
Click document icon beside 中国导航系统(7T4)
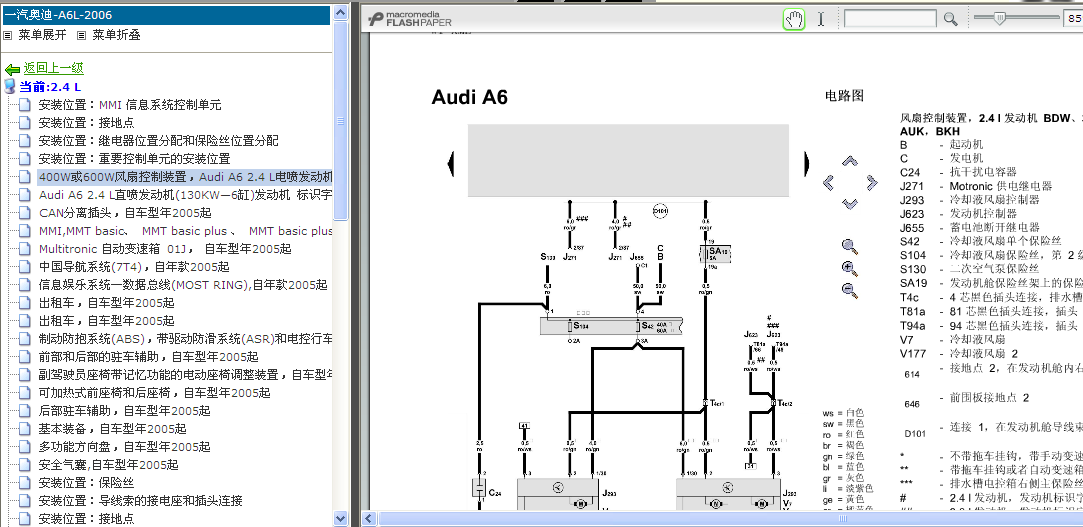(x=25, y=267)
